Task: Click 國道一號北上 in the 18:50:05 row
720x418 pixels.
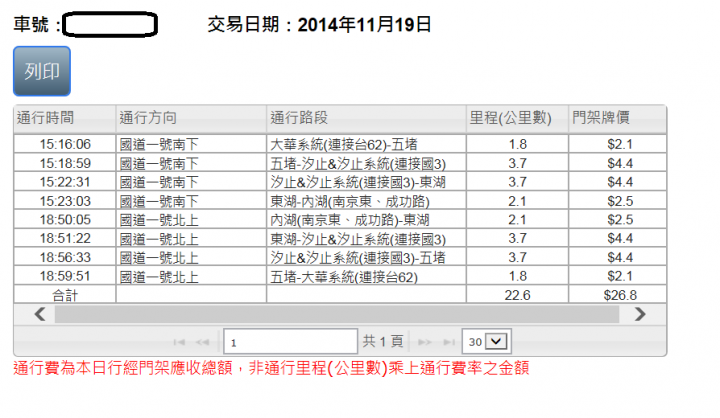Action: tap(191, 220)
